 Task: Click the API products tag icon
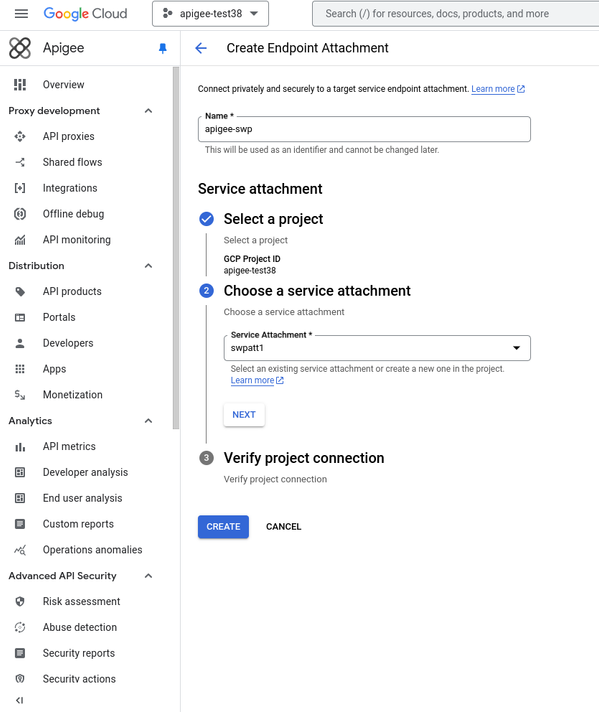point(20,292)
